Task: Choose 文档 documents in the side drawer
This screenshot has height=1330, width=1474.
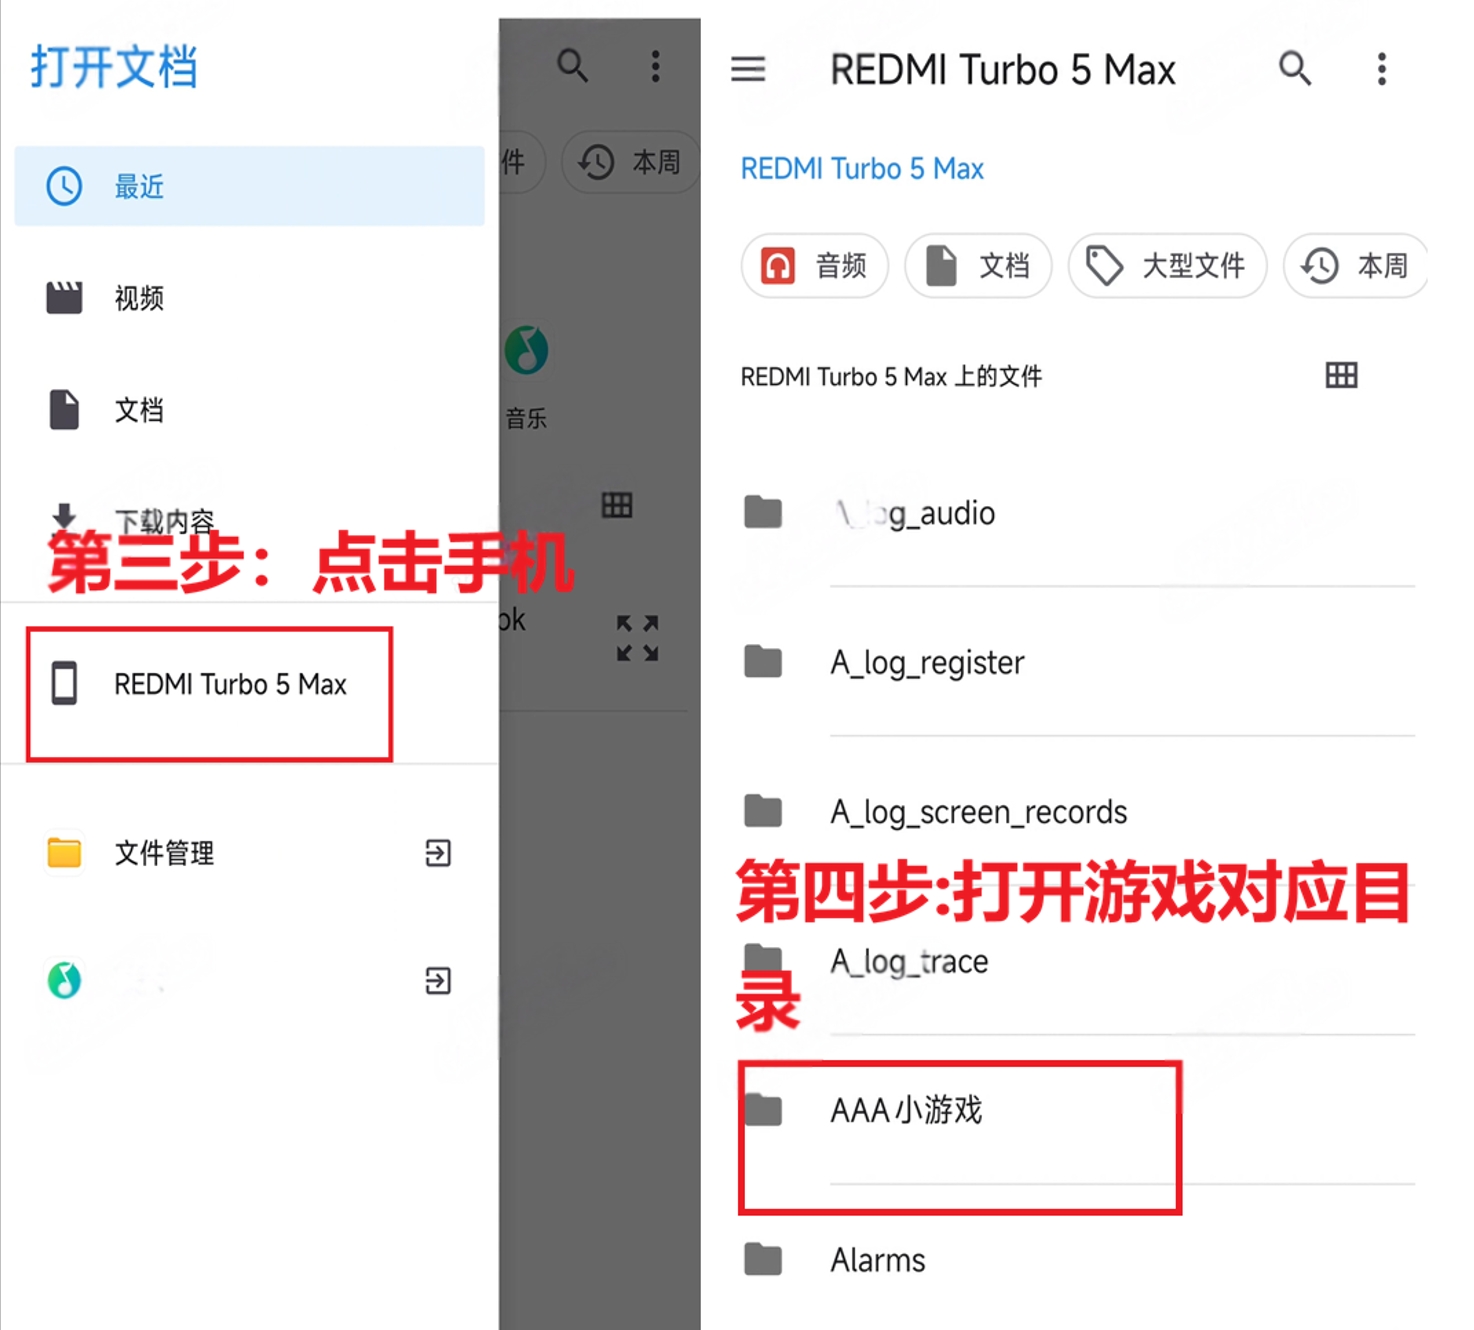Action: [139, 410]
